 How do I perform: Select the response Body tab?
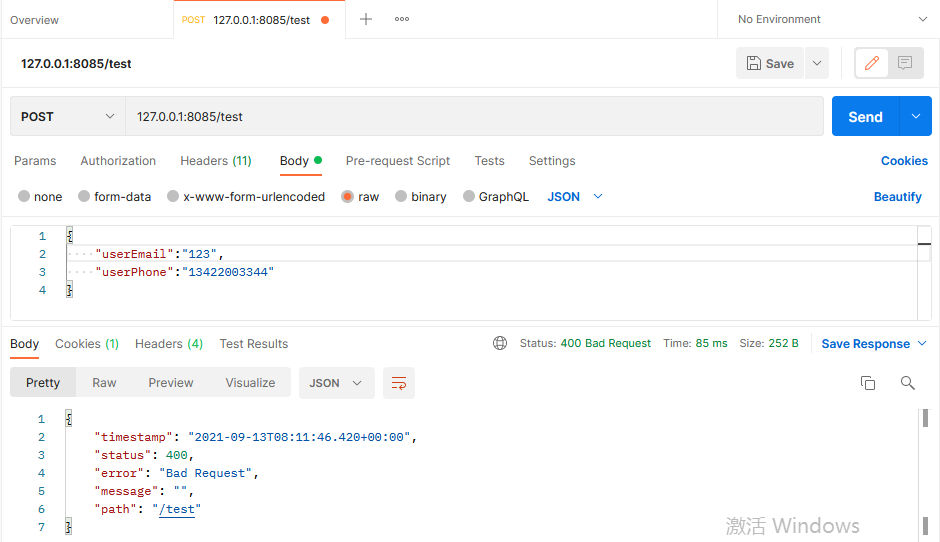(x=25, y=344)
